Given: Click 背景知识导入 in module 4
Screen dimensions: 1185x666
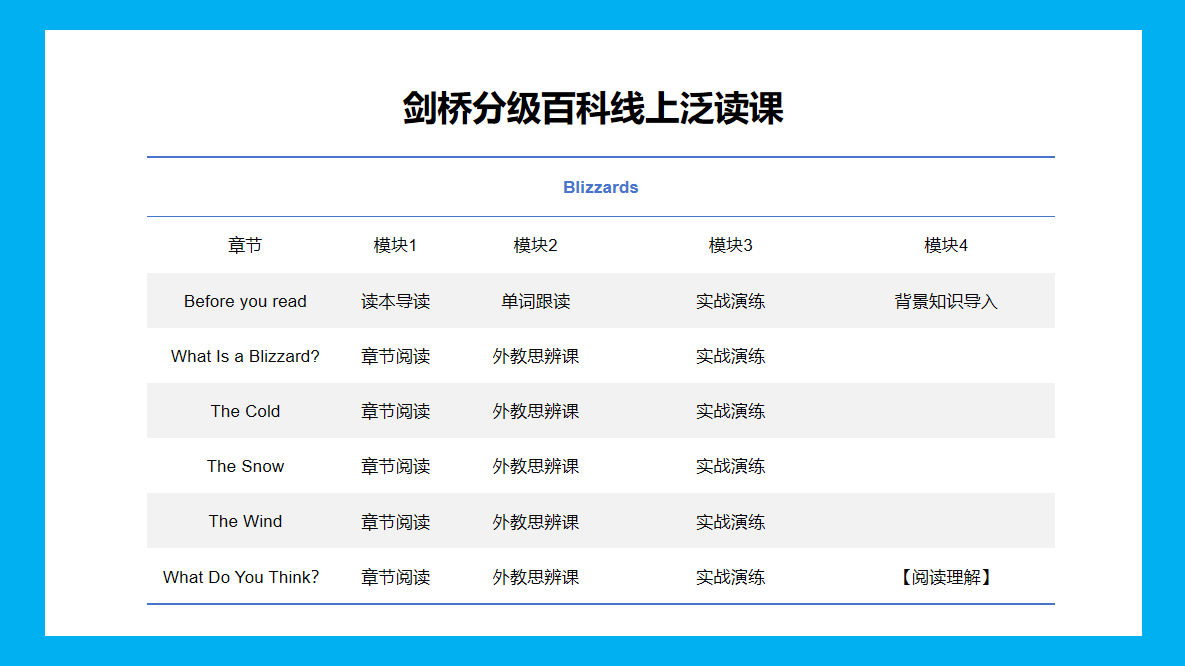Looking at the screenshot, I should [x=944, y=300].
